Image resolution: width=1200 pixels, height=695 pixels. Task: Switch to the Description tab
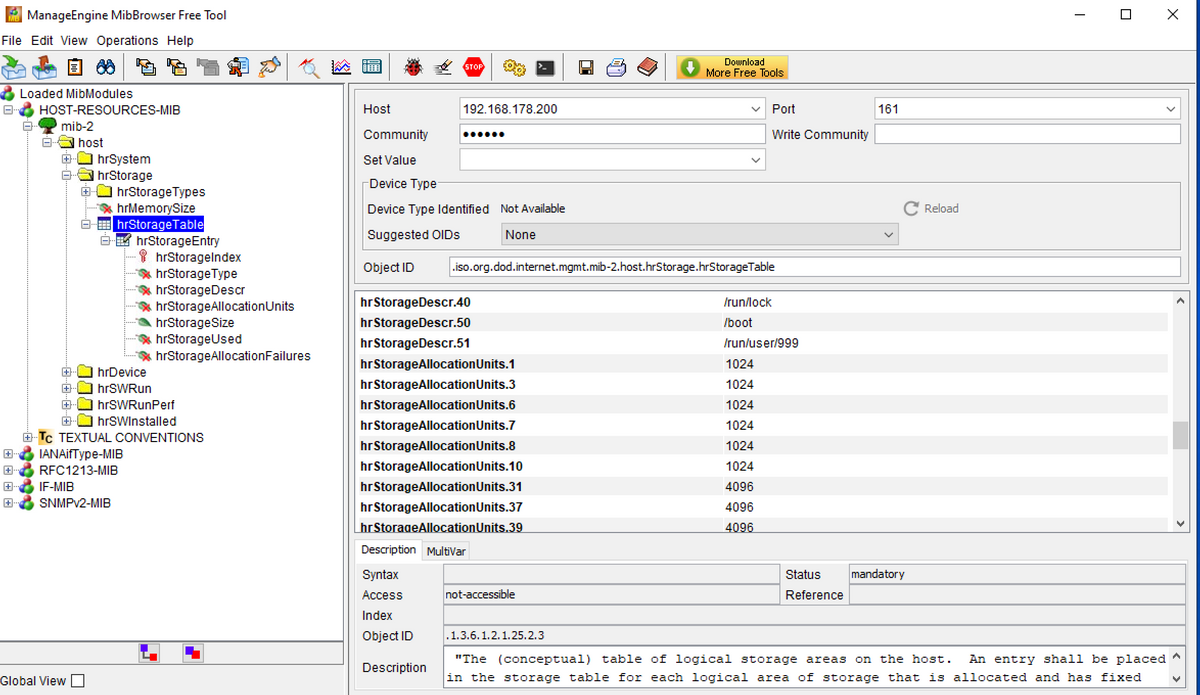click(x=388, y=550)
